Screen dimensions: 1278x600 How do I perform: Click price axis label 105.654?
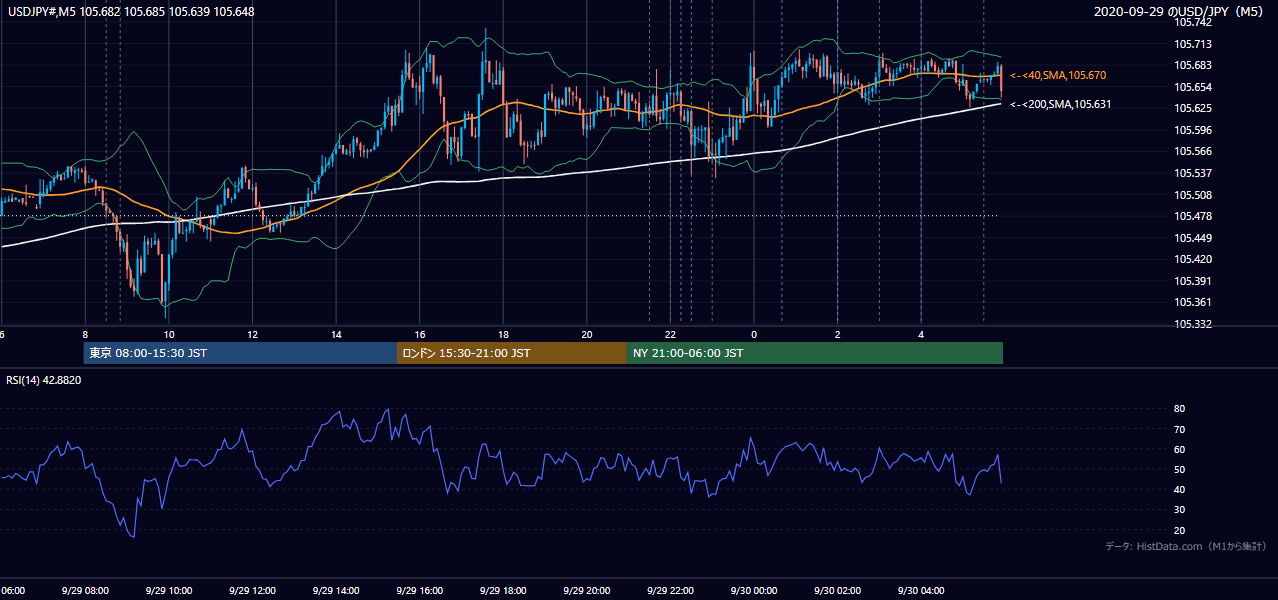tap(1192, 87)
